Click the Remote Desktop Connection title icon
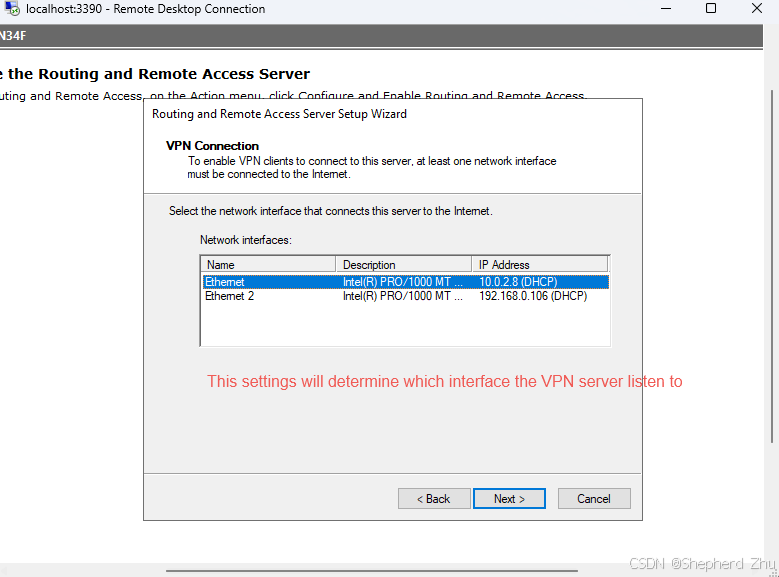The height and width of the screenshot is (577, 779). pos(12,8)
